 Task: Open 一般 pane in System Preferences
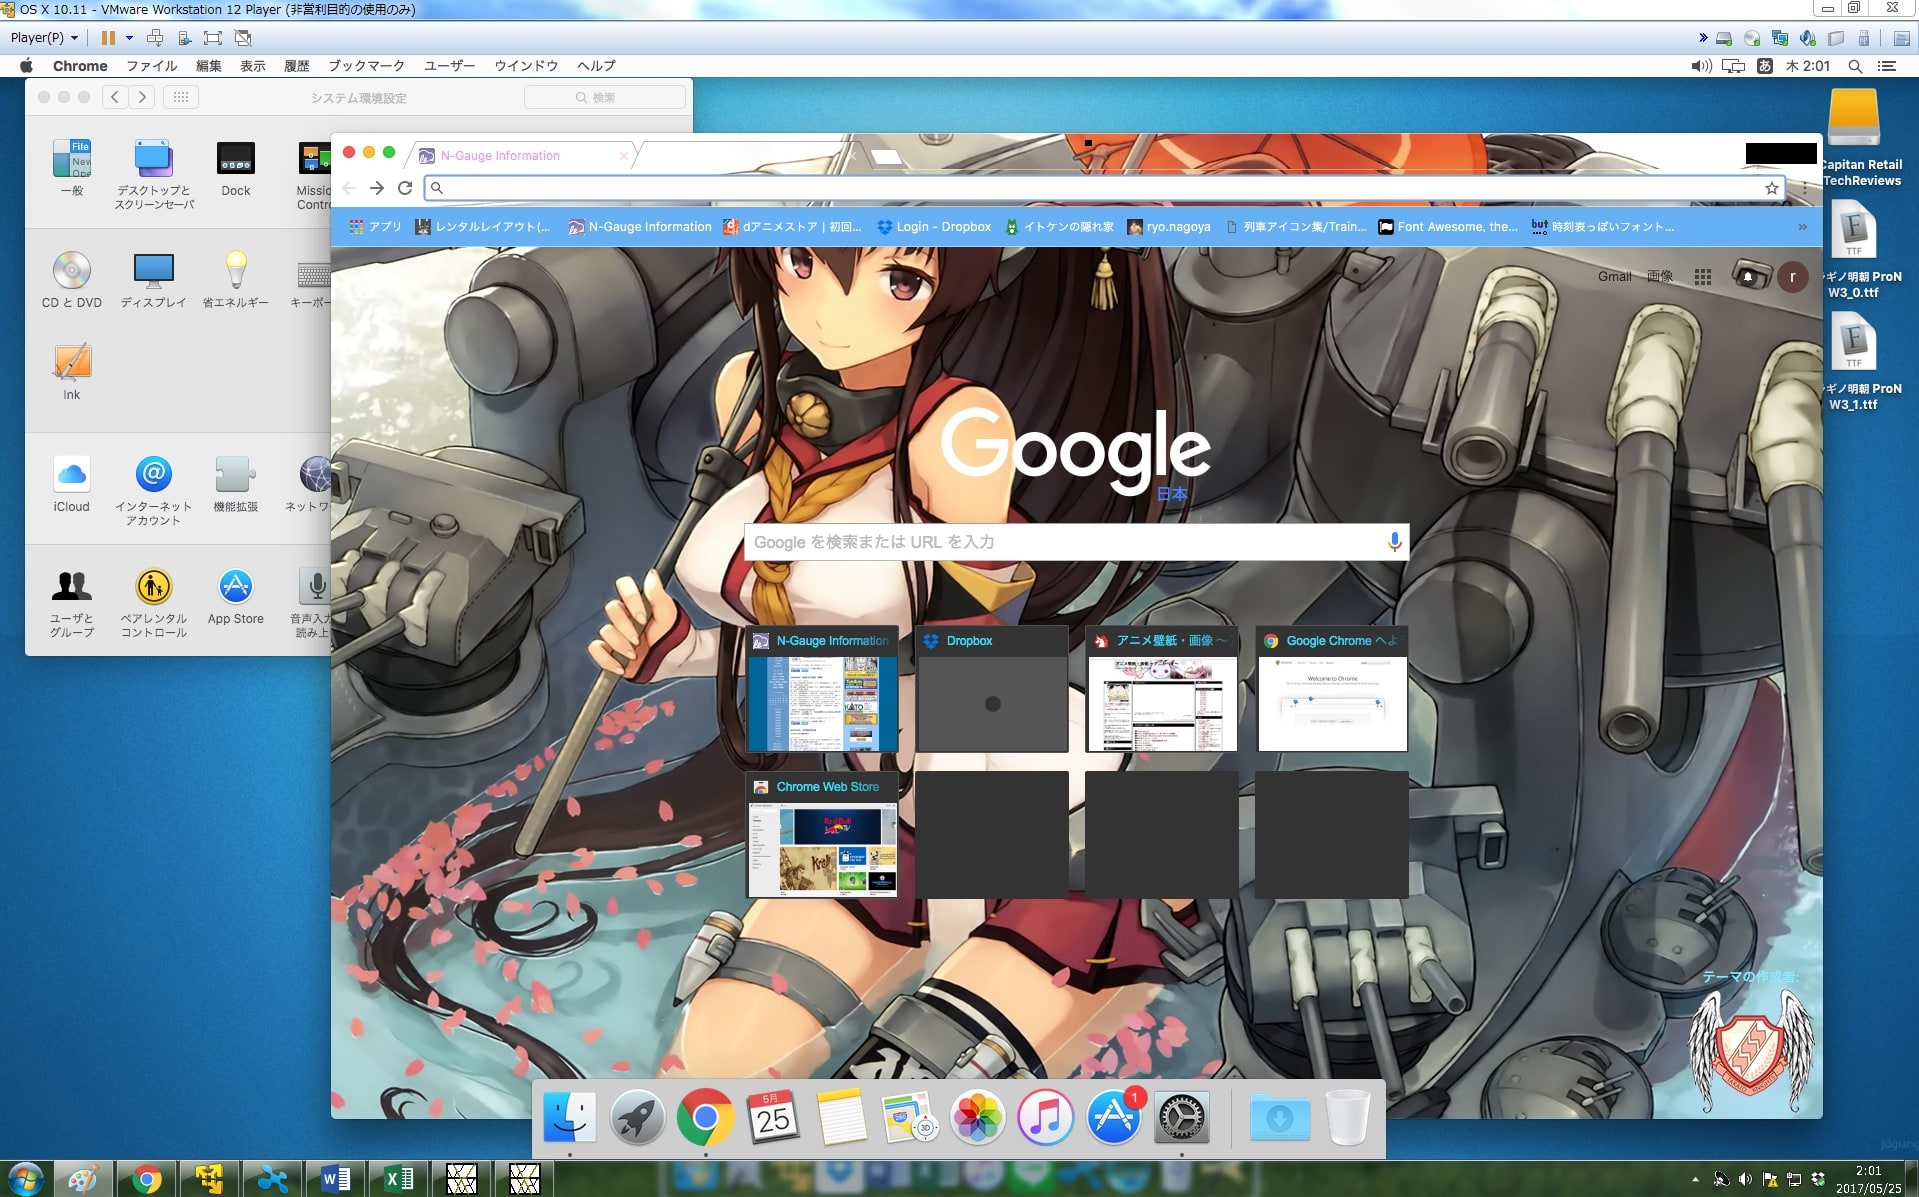72,168
